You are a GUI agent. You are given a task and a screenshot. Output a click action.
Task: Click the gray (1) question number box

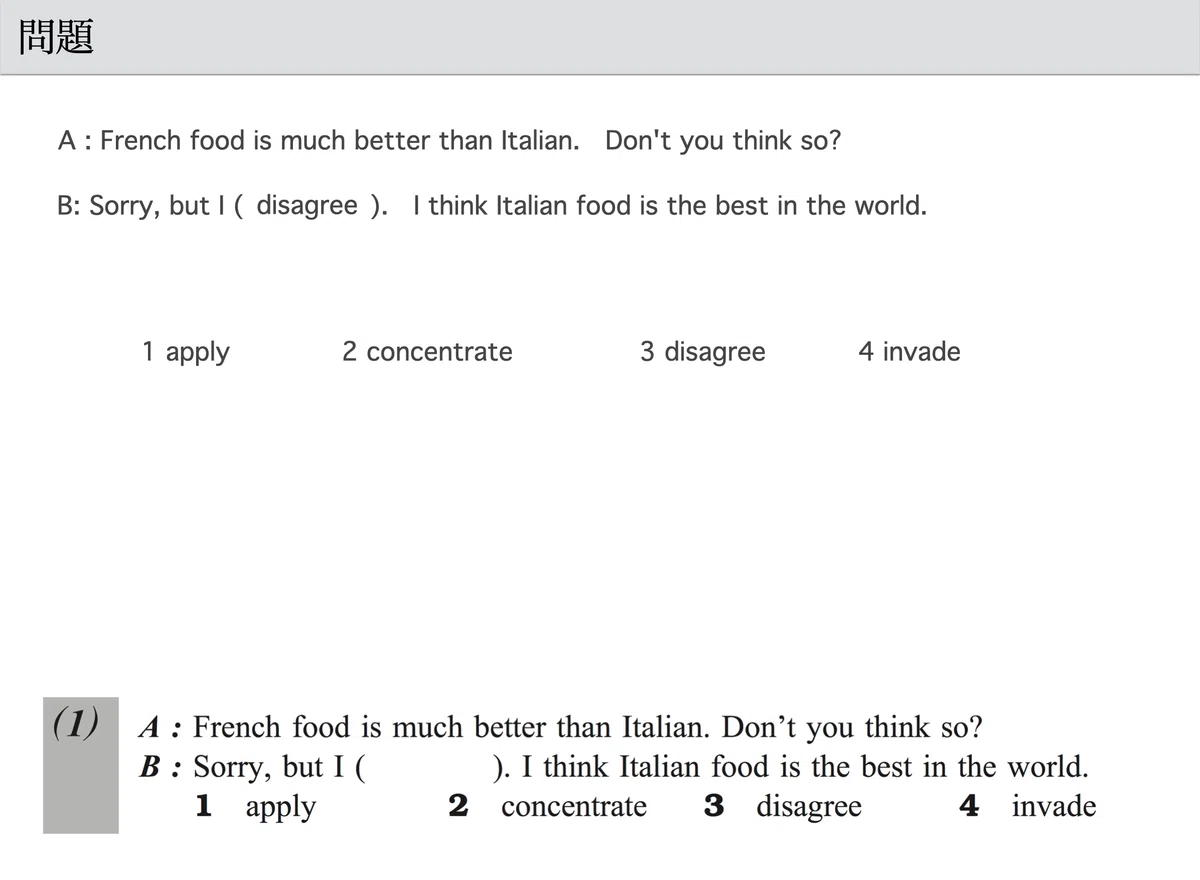(80, 765)
